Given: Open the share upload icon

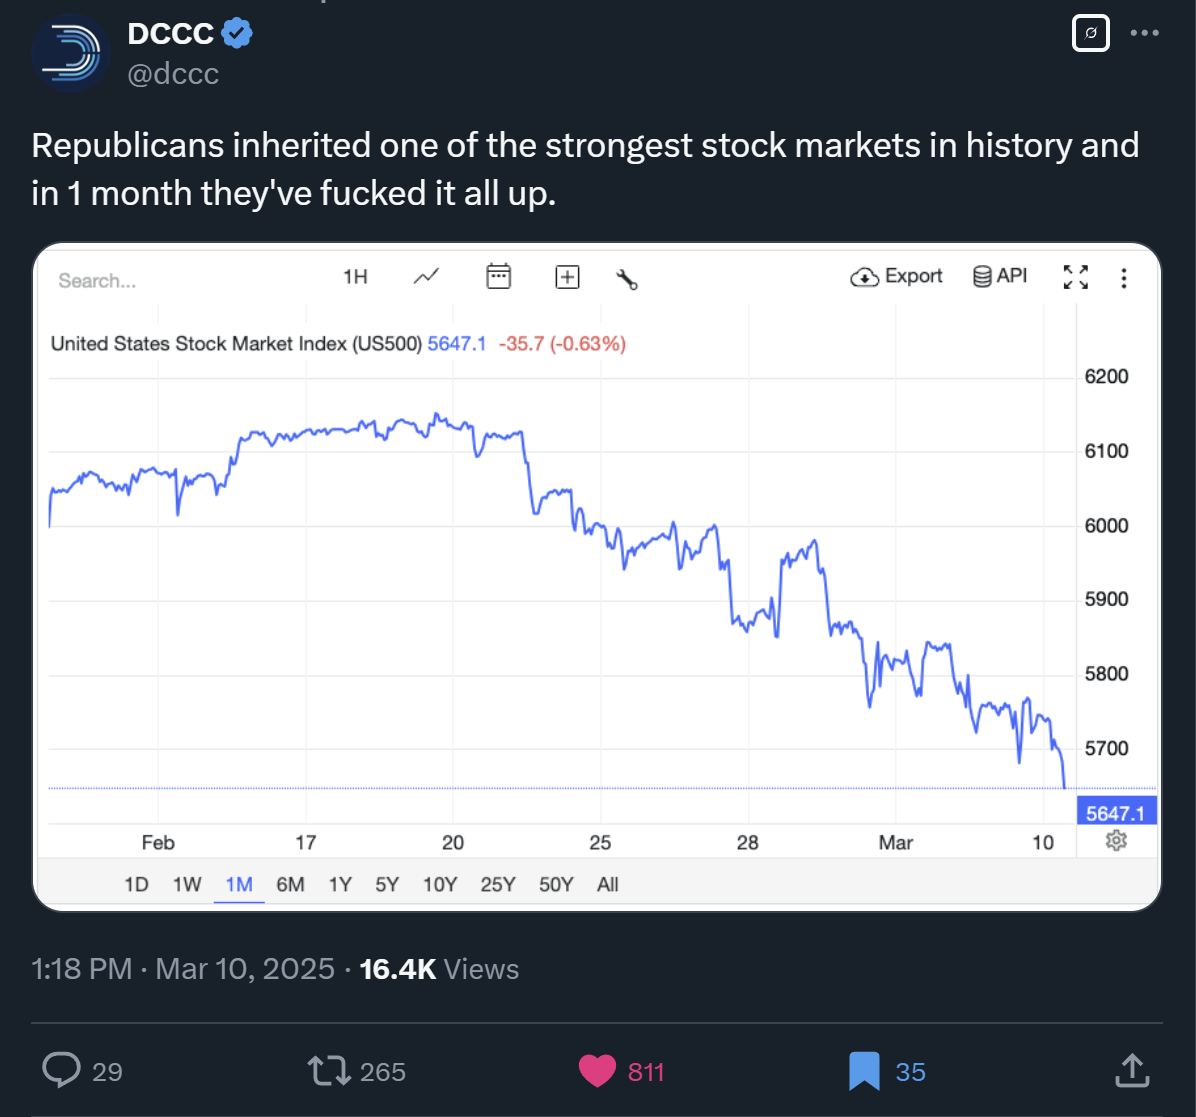Looking at the screenshot, I should point(1132,1070).
